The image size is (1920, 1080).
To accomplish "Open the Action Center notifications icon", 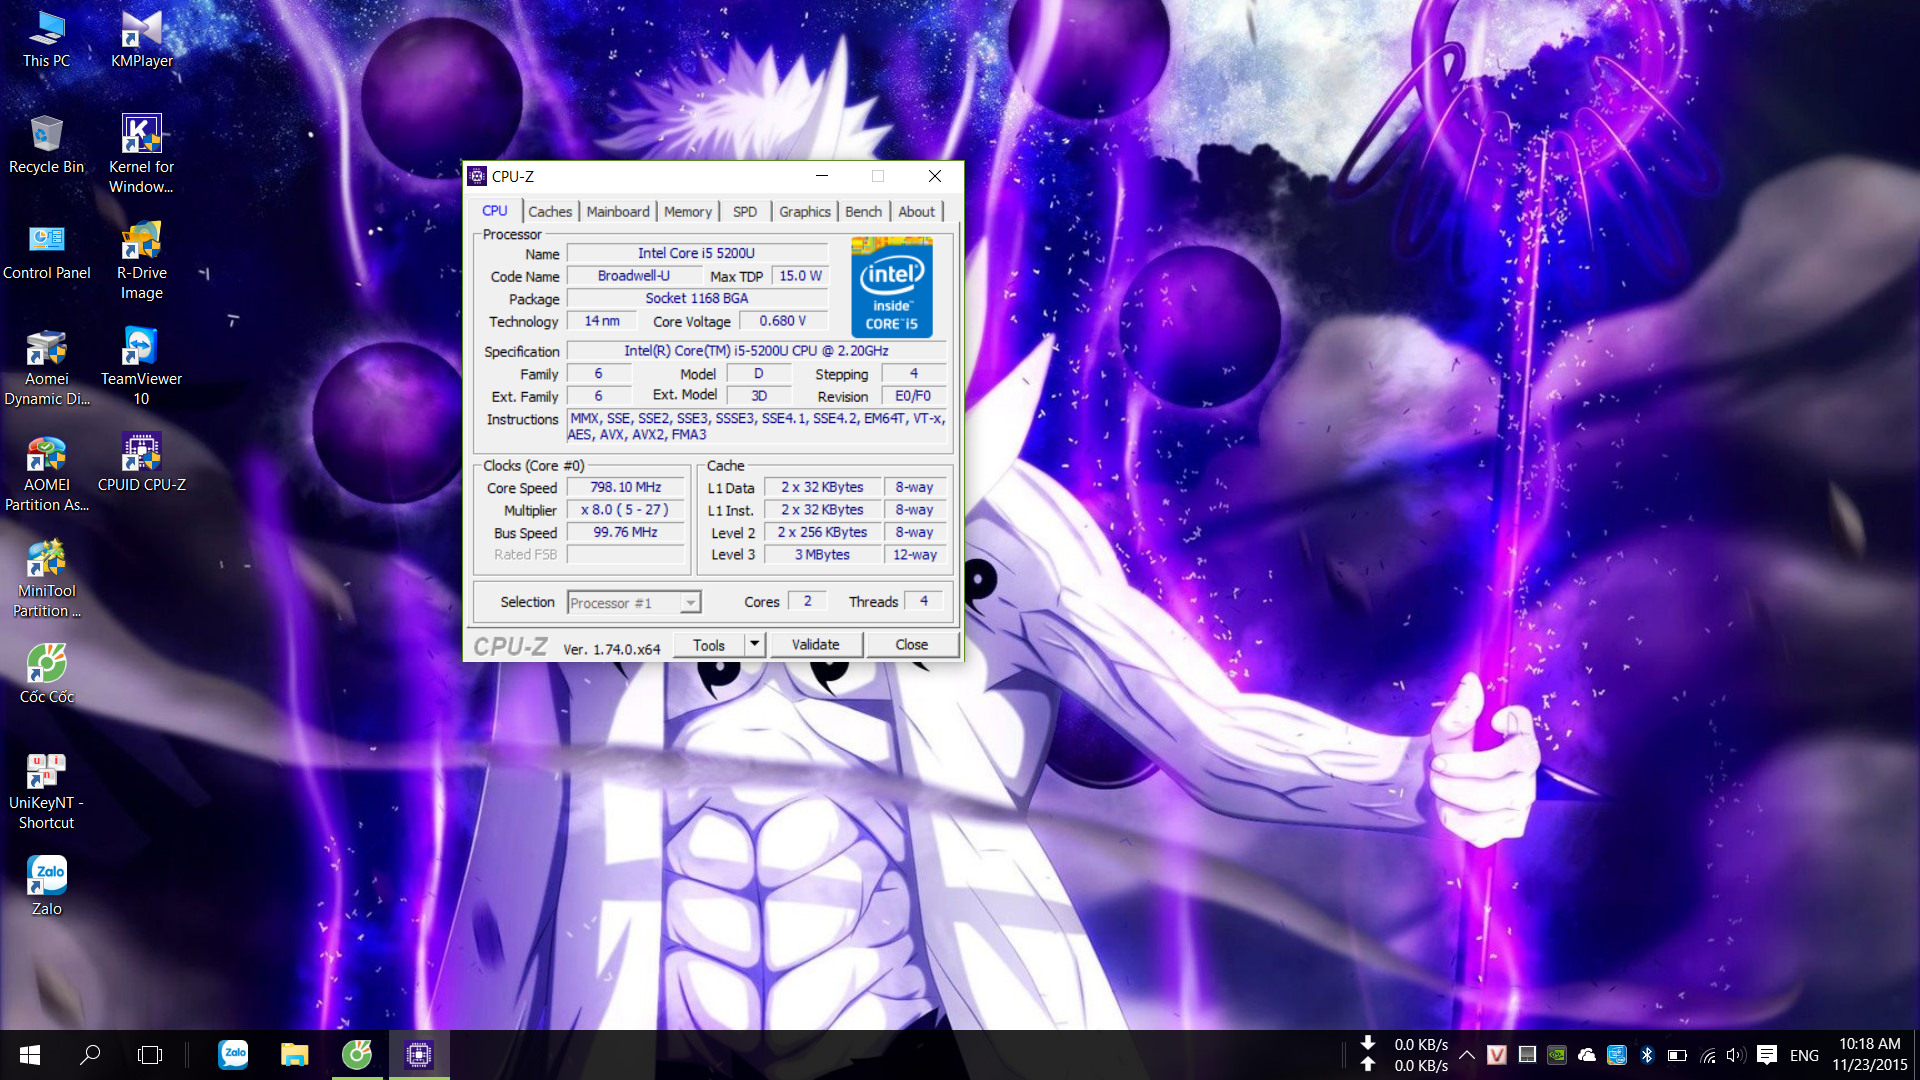I will [1767, 1055].
